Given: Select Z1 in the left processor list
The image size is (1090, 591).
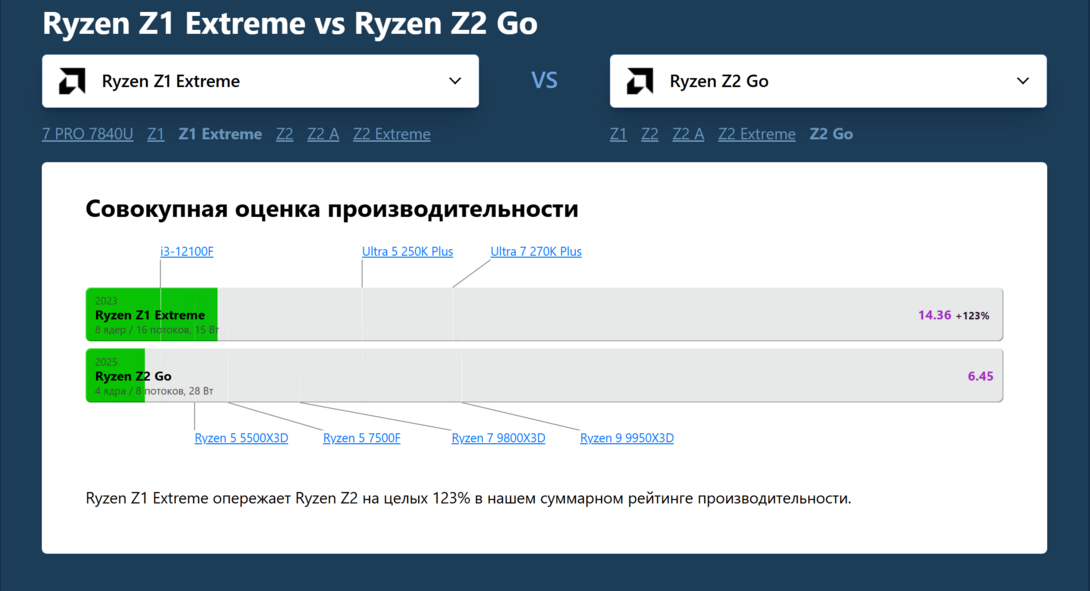Looking at the screenshot, I should click(x=156, y=134).
